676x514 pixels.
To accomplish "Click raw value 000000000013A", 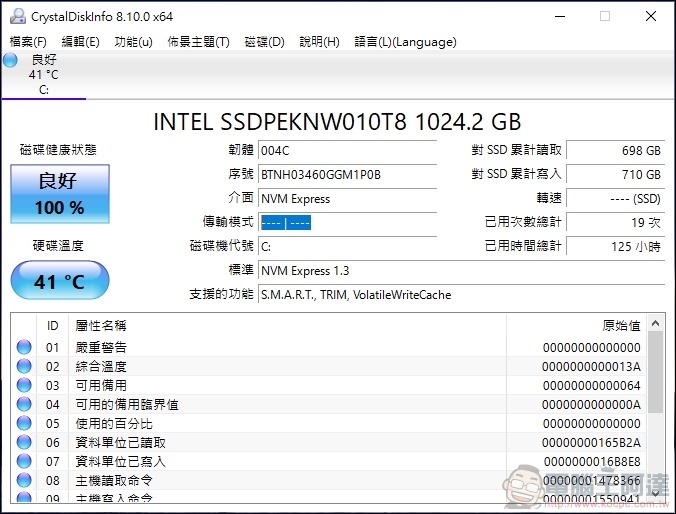I will (x=591, y=367).
